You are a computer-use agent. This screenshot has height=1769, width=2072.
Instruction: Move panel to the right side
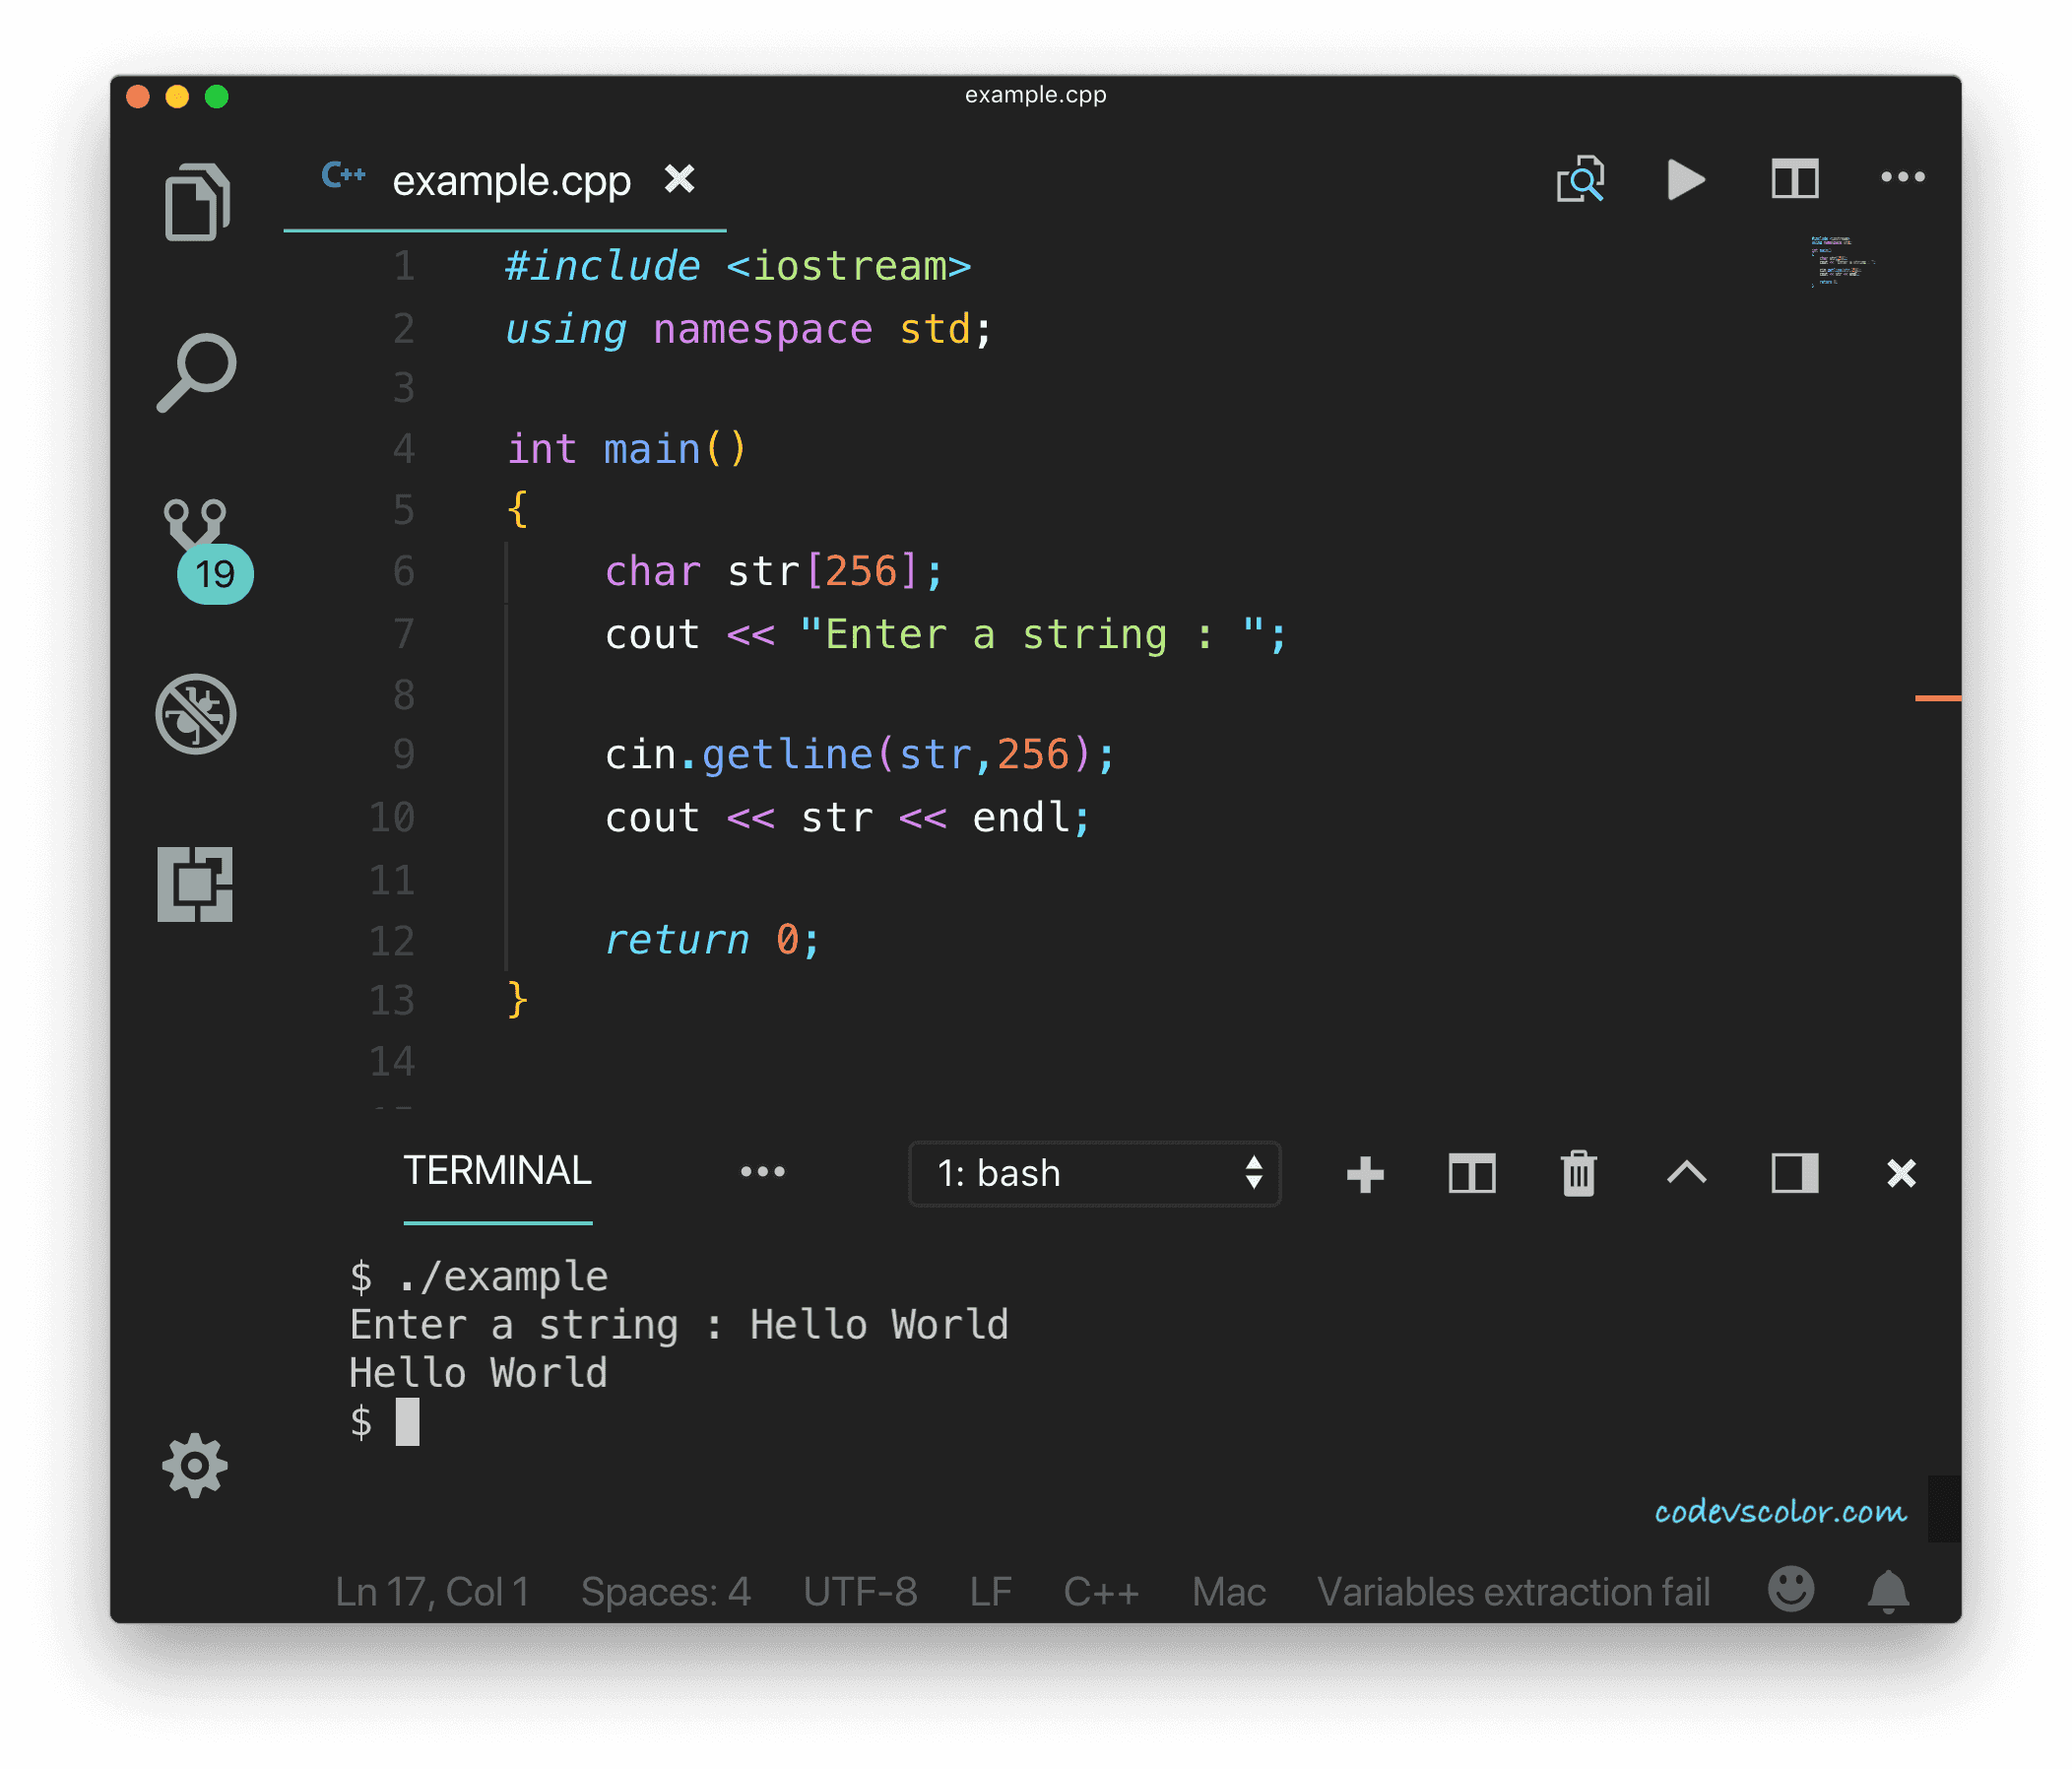pyautogui.click(x=1794, y=1173)
